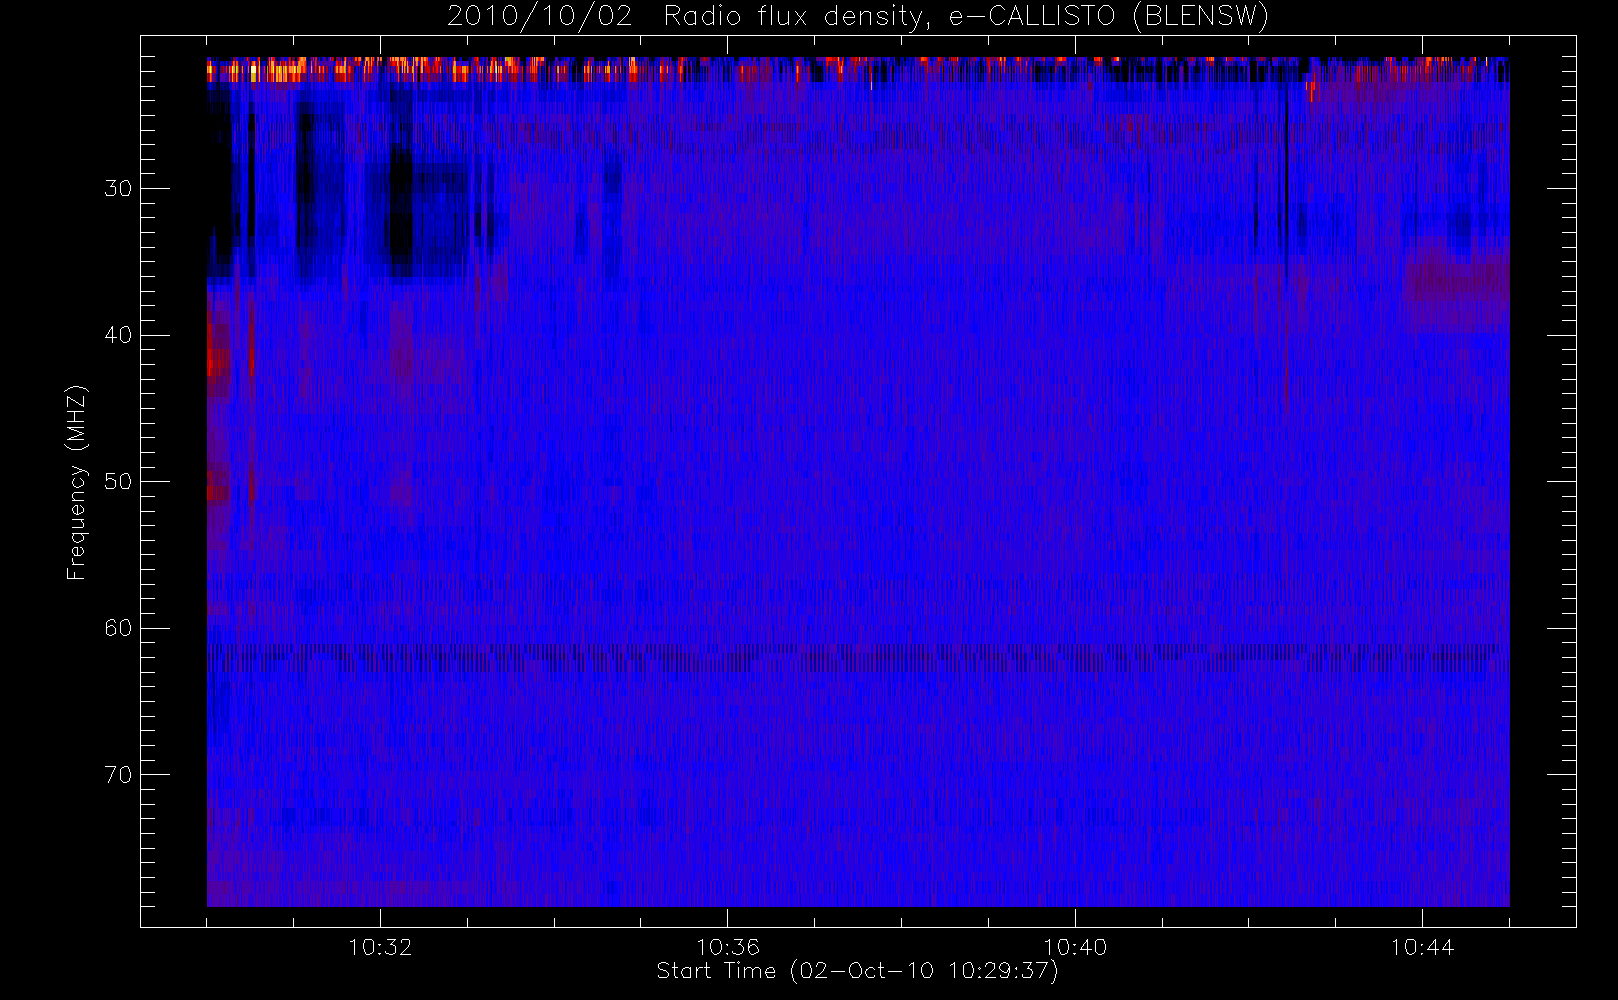Click the "Start Time (02-Oct-10 10:29:37)" label
This screenshot has height=1000, width=1618.
[x=857, y=971]
